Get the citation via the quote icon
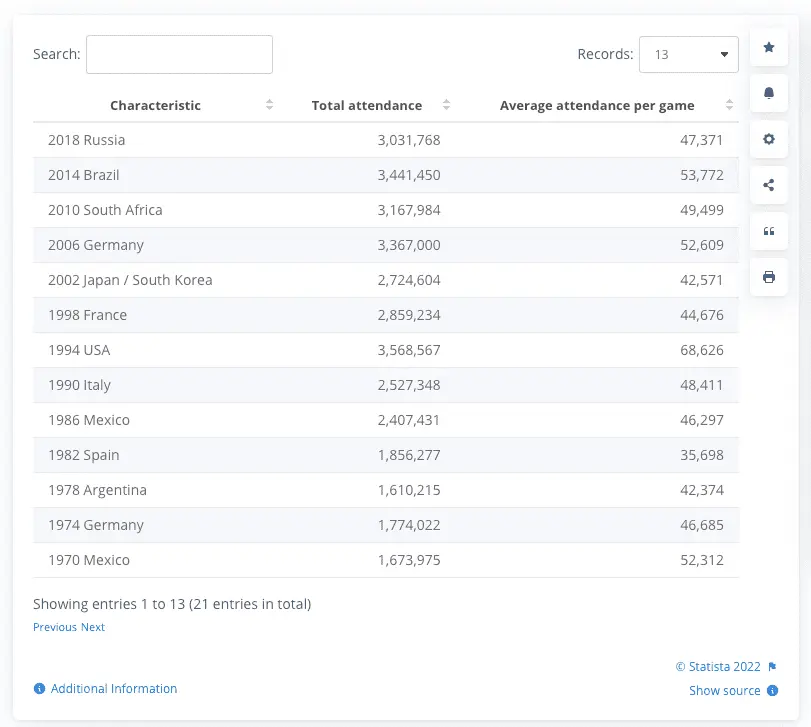The image size is (811, 727). coord(768,231)
